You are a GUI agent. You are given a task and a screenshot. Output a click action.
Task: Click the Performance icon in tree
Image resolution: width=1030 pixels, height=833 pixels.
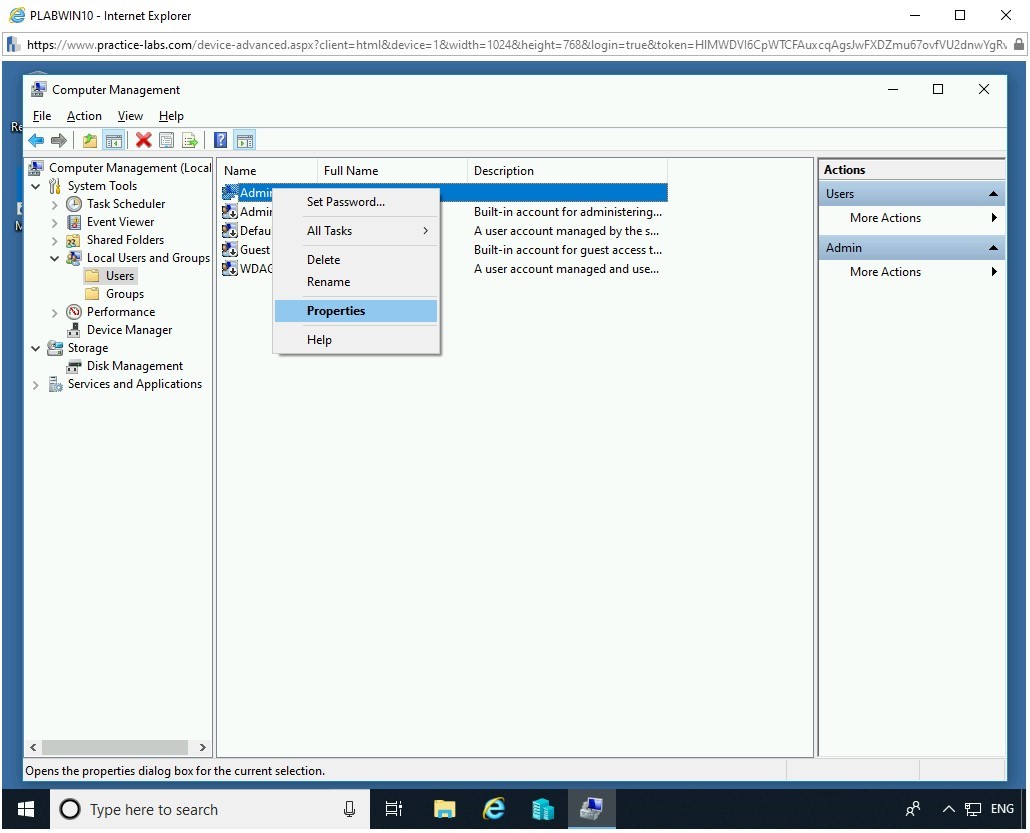74,311
